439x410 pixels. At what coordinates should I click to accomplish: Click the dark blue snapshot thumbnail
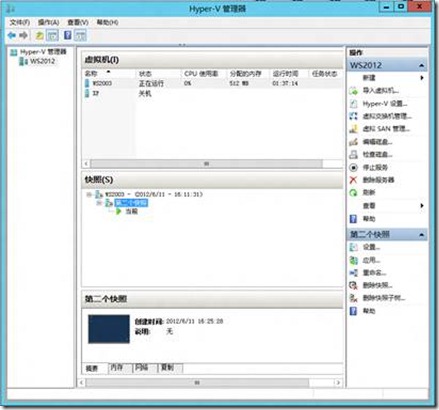(x=109, y=329)
